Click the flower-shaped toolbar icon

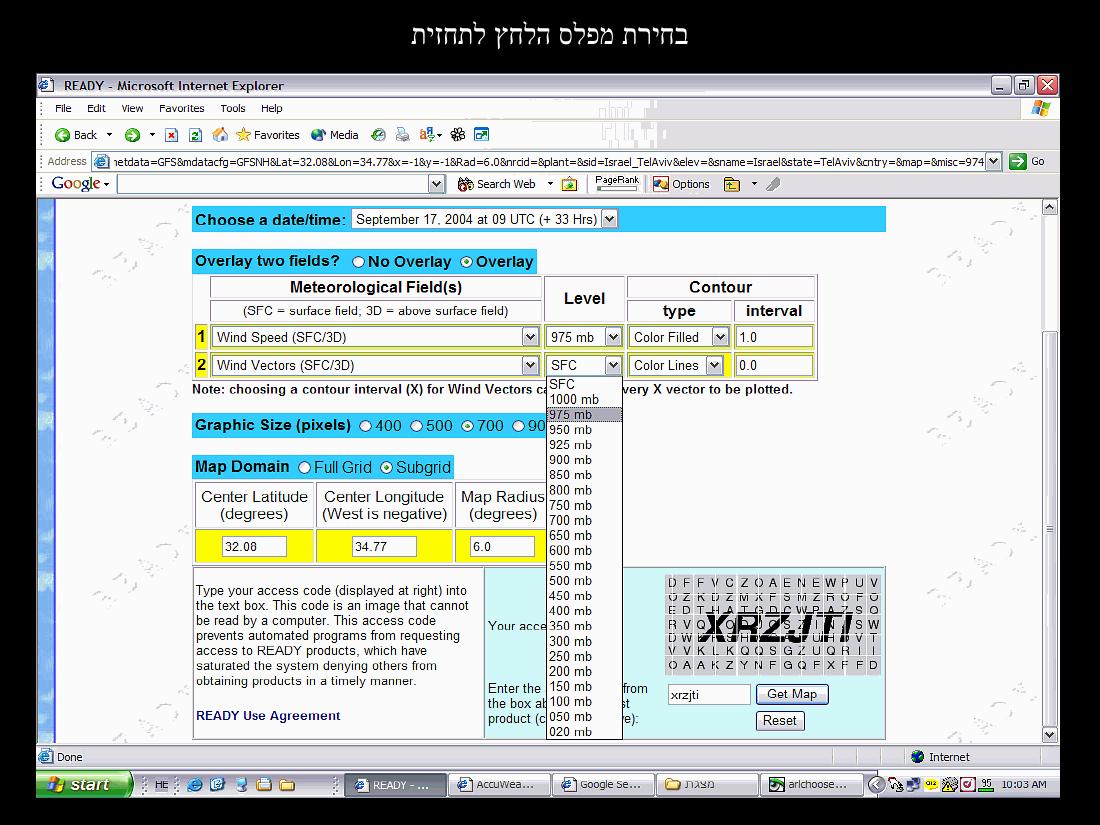pyautogui.click(x=458, y=135)
